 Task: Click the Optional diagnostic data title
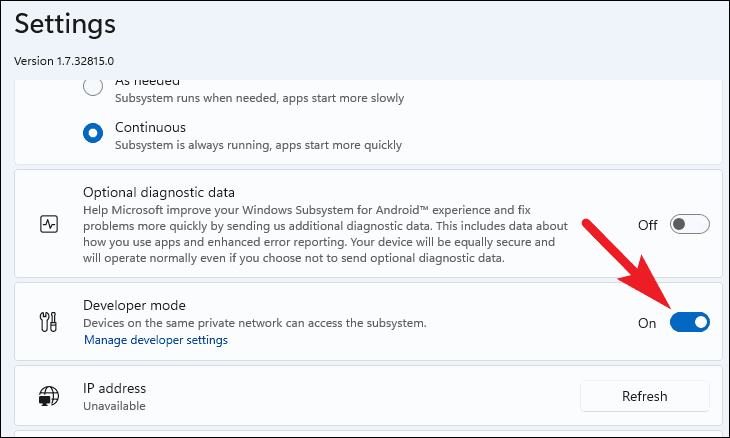tap(159, 192)
